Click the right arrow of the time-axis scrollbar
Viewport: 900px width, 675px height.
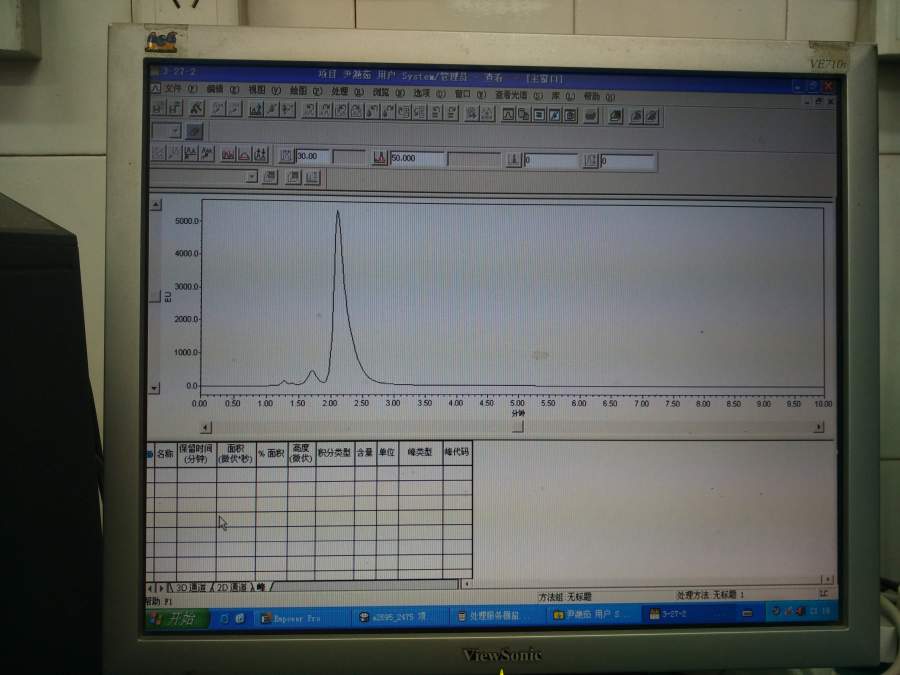point(819,426)
